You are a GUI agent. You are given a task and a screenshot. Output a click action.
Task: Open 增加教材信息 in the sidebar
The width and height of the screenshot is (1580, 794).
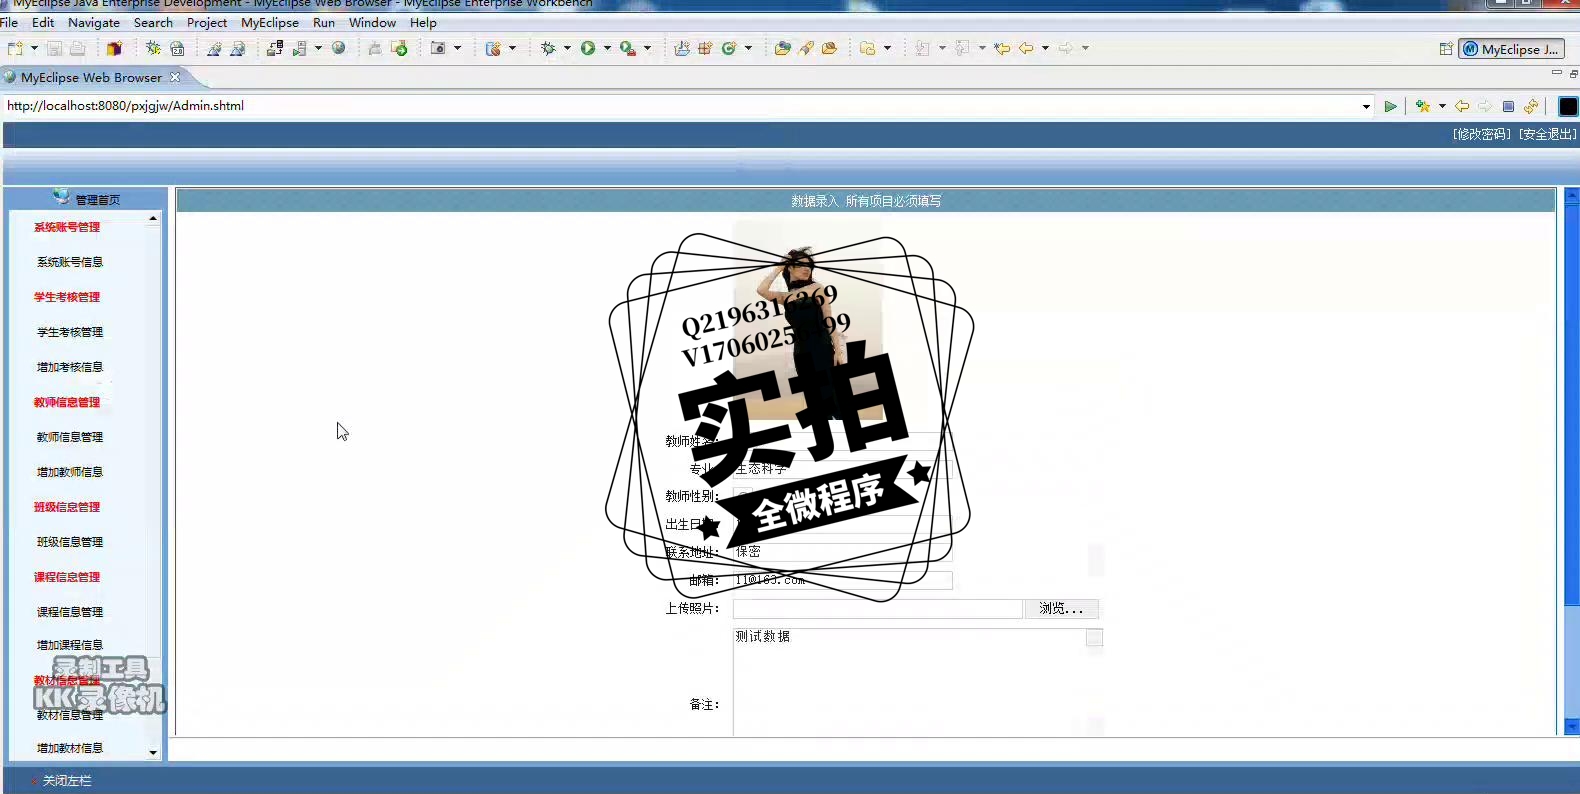[x=70, y=748]
